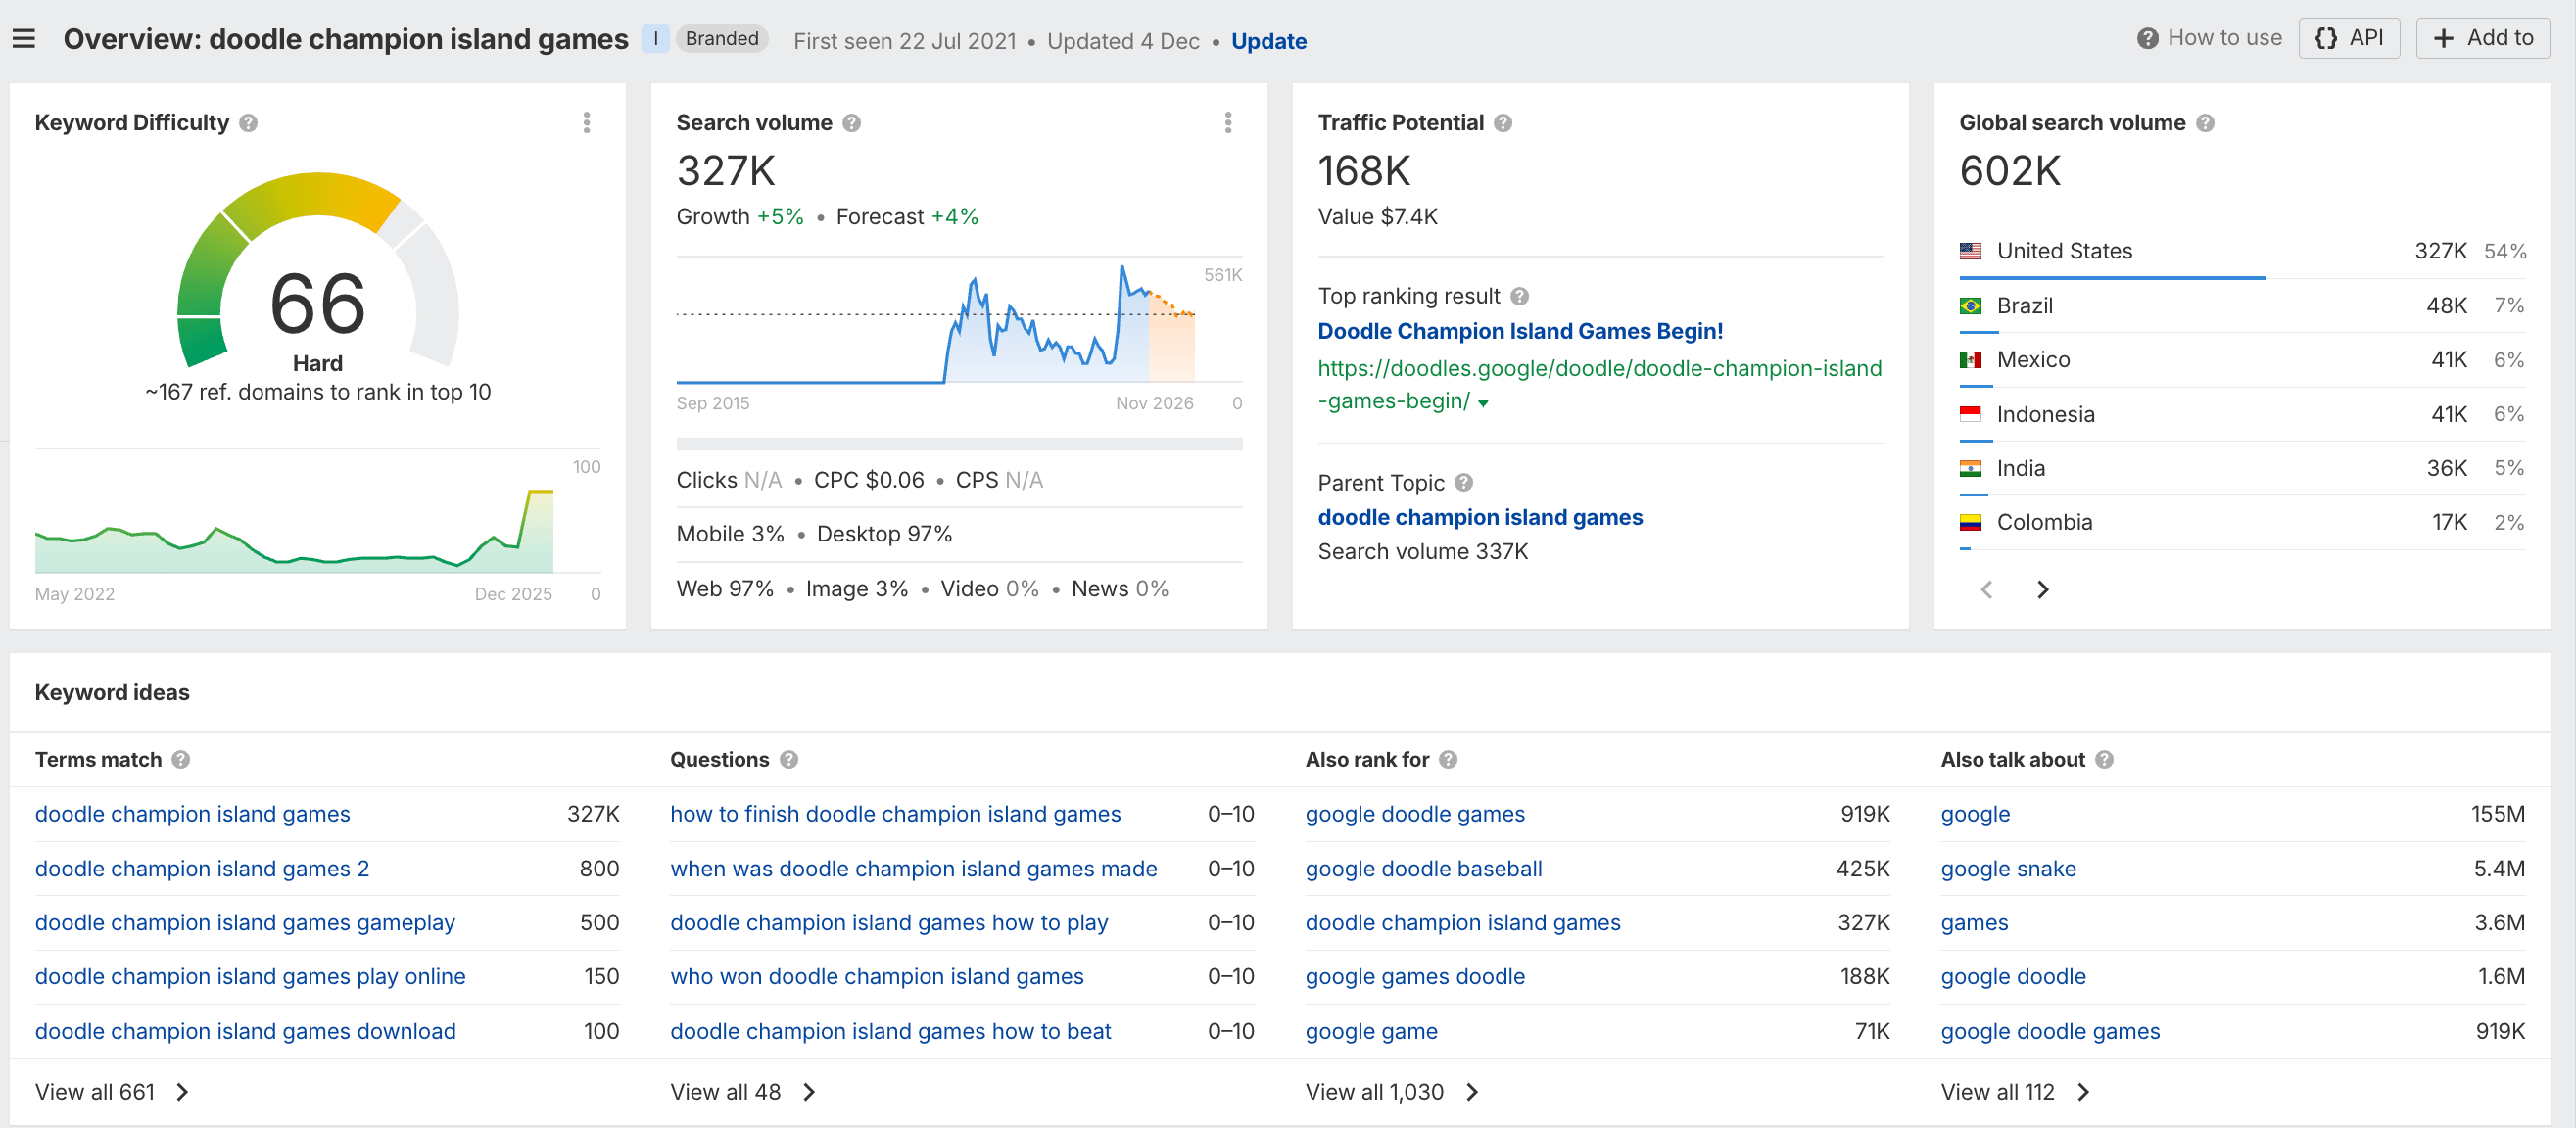
Task: Open 'who won doodle champion island games'
Action: 876,977
